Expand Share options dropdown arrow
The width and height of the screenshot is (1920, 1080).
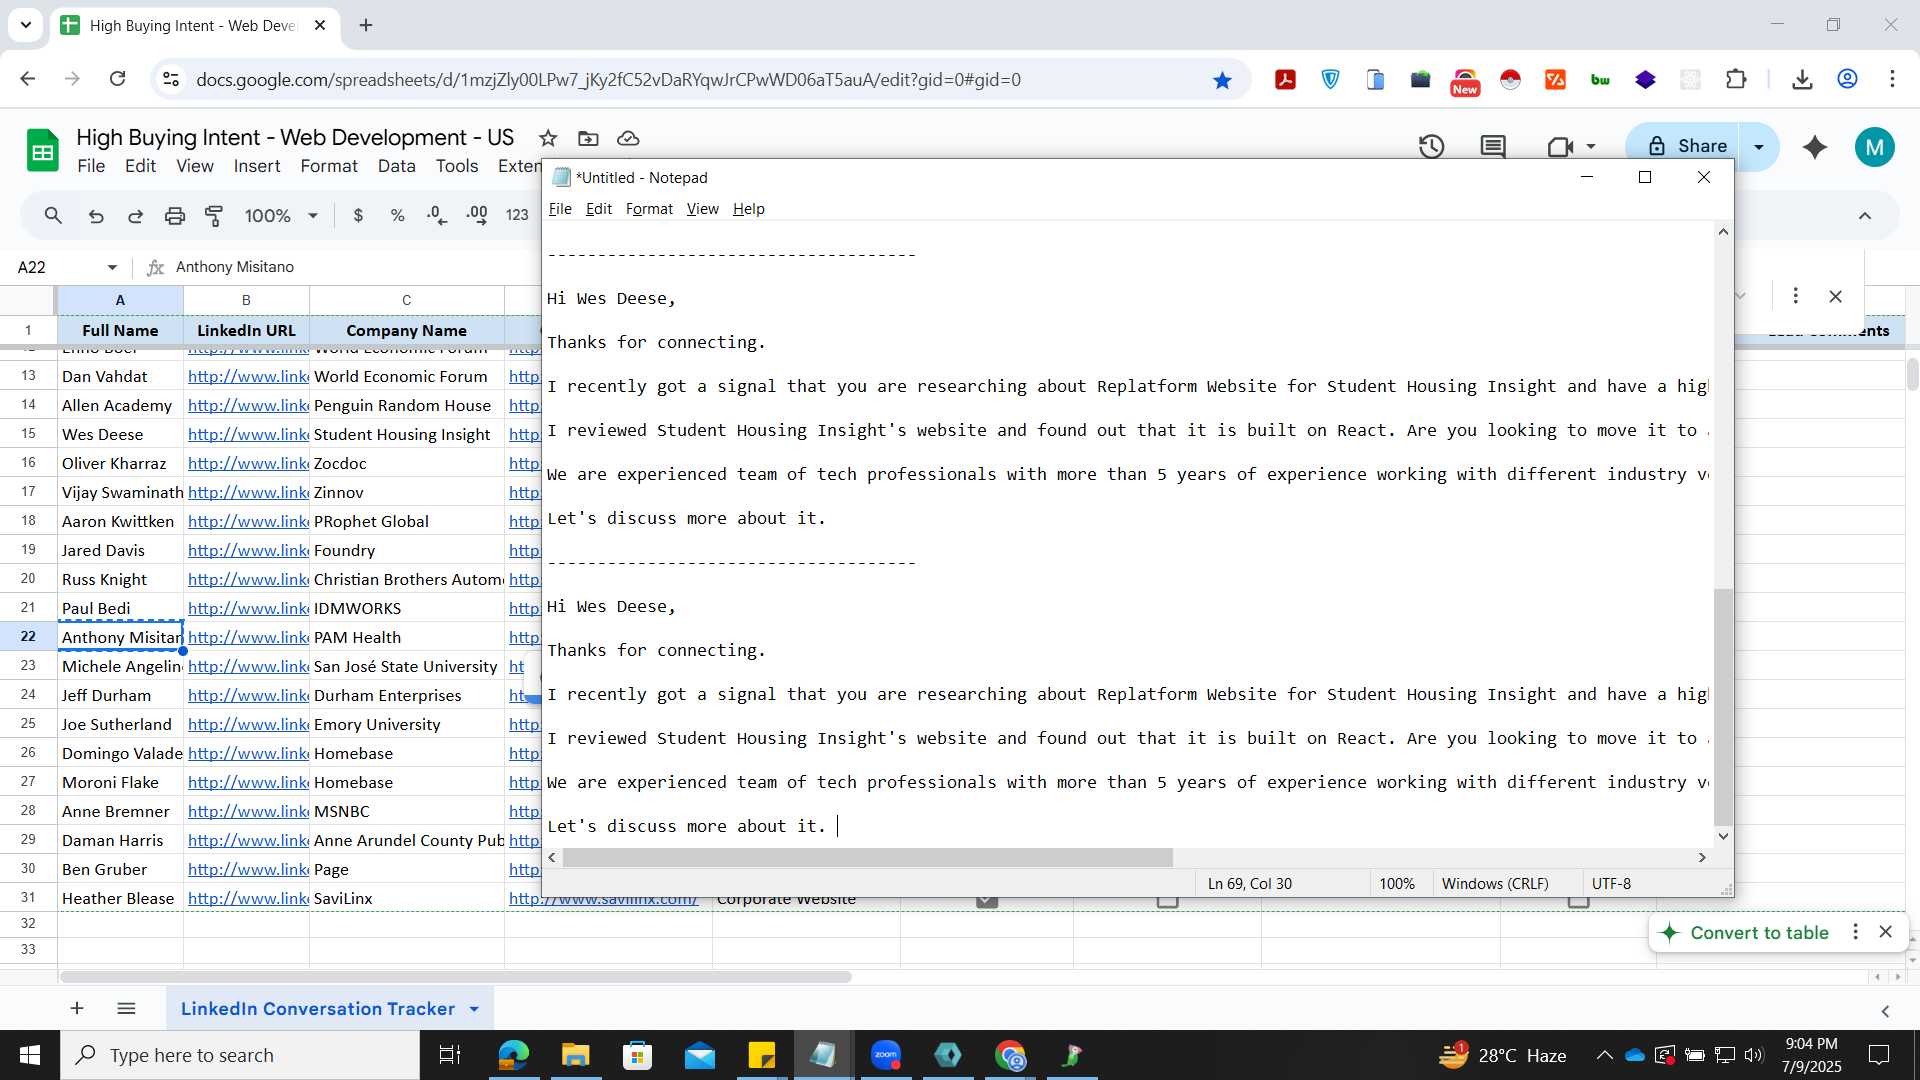pos(1759,147)
